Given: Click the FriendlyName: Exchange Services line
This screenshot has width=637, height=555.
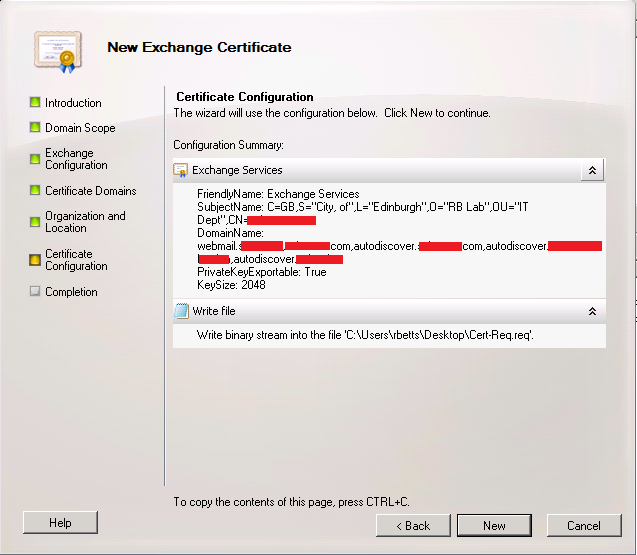Looking at the screenshot, I should 278,194.
